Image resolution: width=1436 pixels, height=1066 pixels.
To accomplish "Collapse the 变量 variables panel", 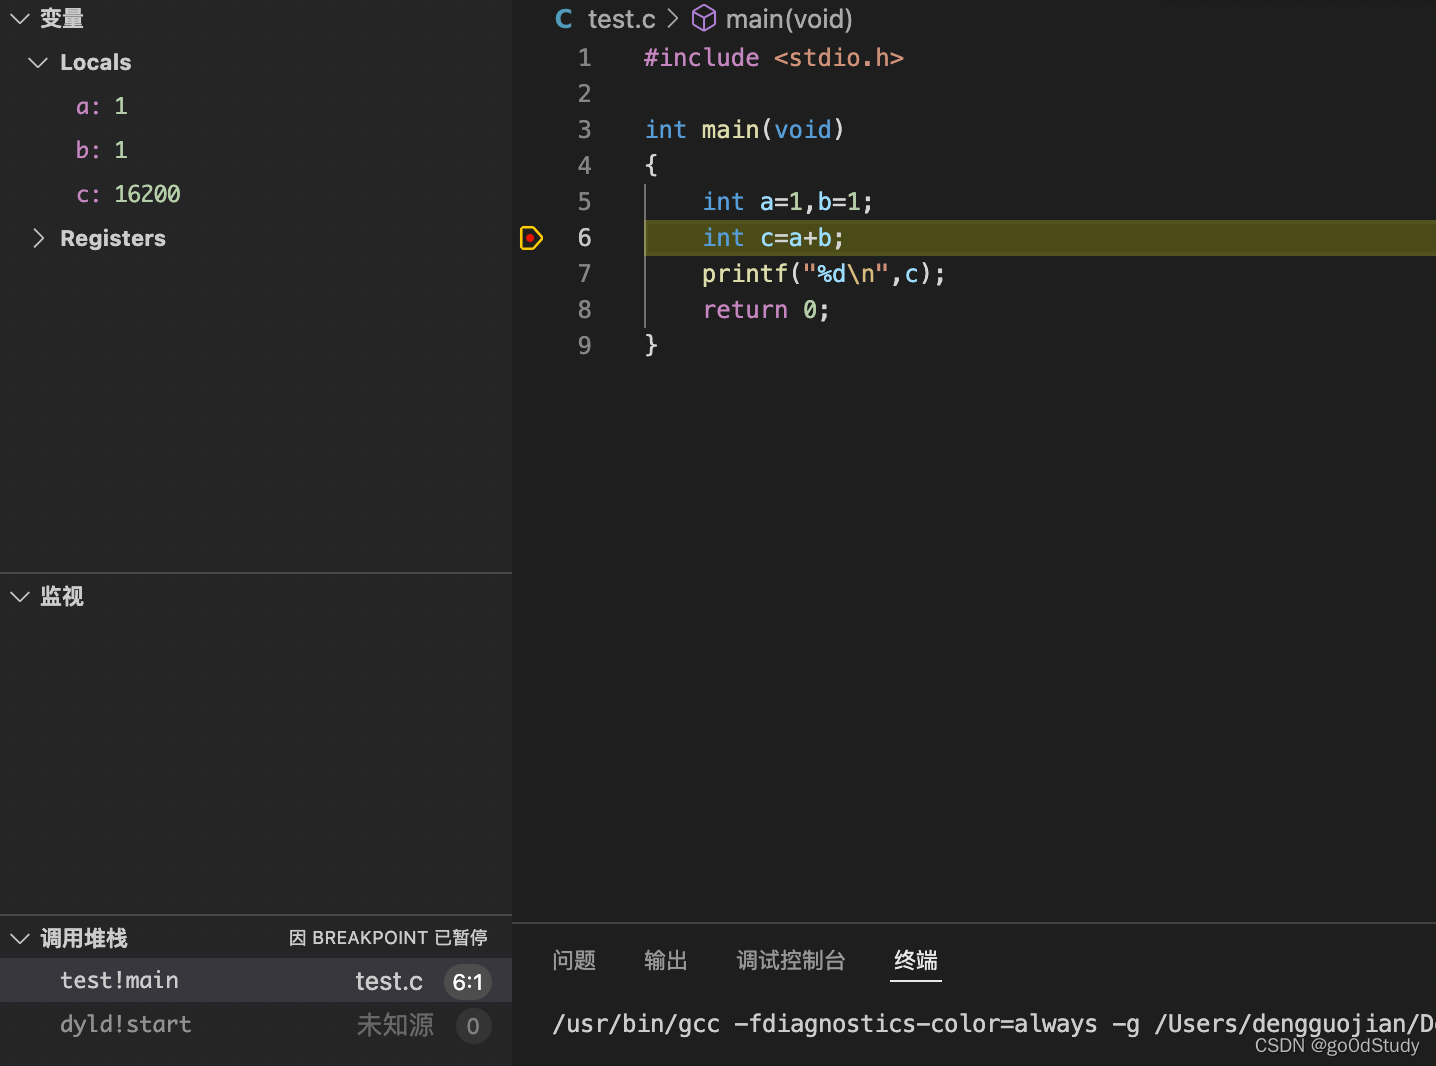I will click(19, 18).
